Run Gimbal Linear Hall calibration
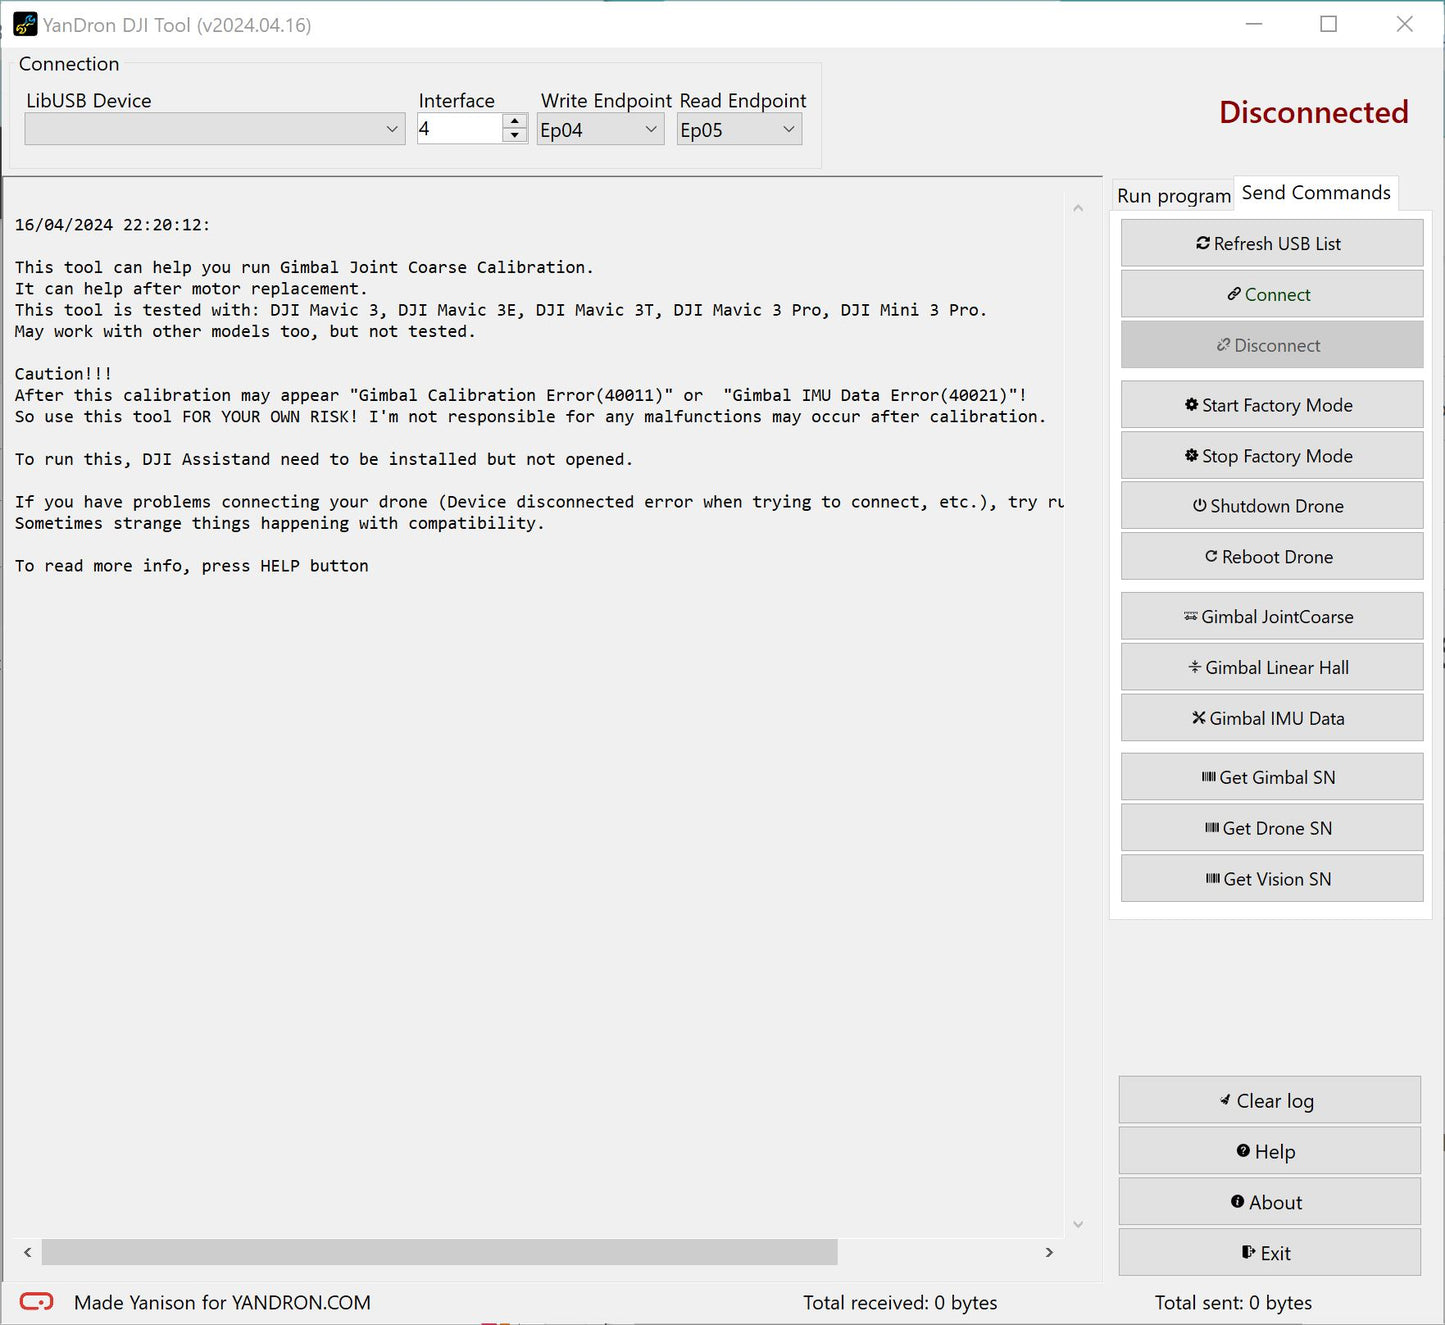The image size is (1445, 1325). pos(1271,668)
